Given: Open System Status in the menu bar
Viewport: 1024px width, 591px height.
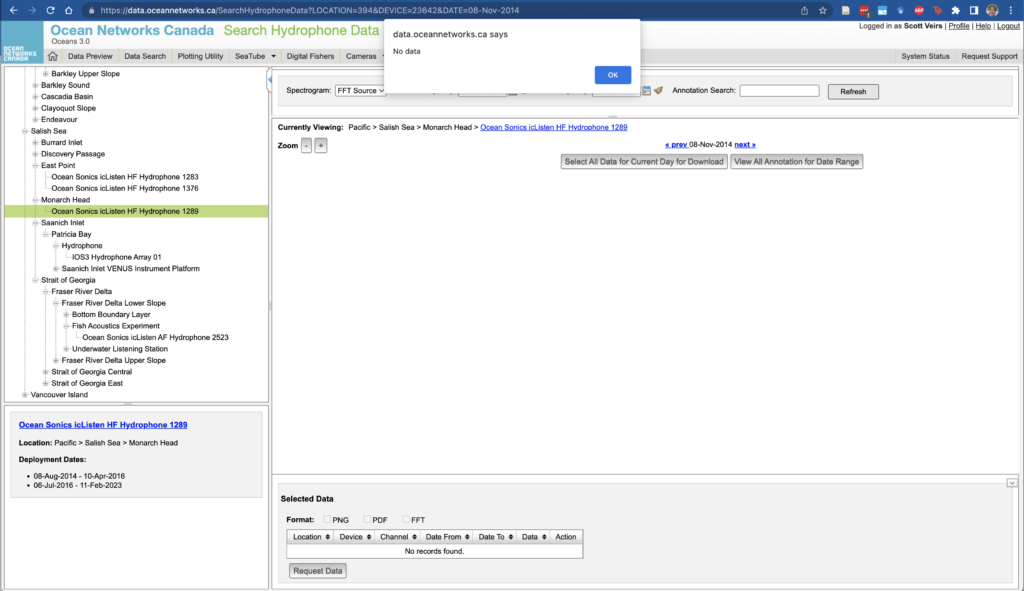Looking at the screenshot, I should pyautogui.click(x=925, y=56).
